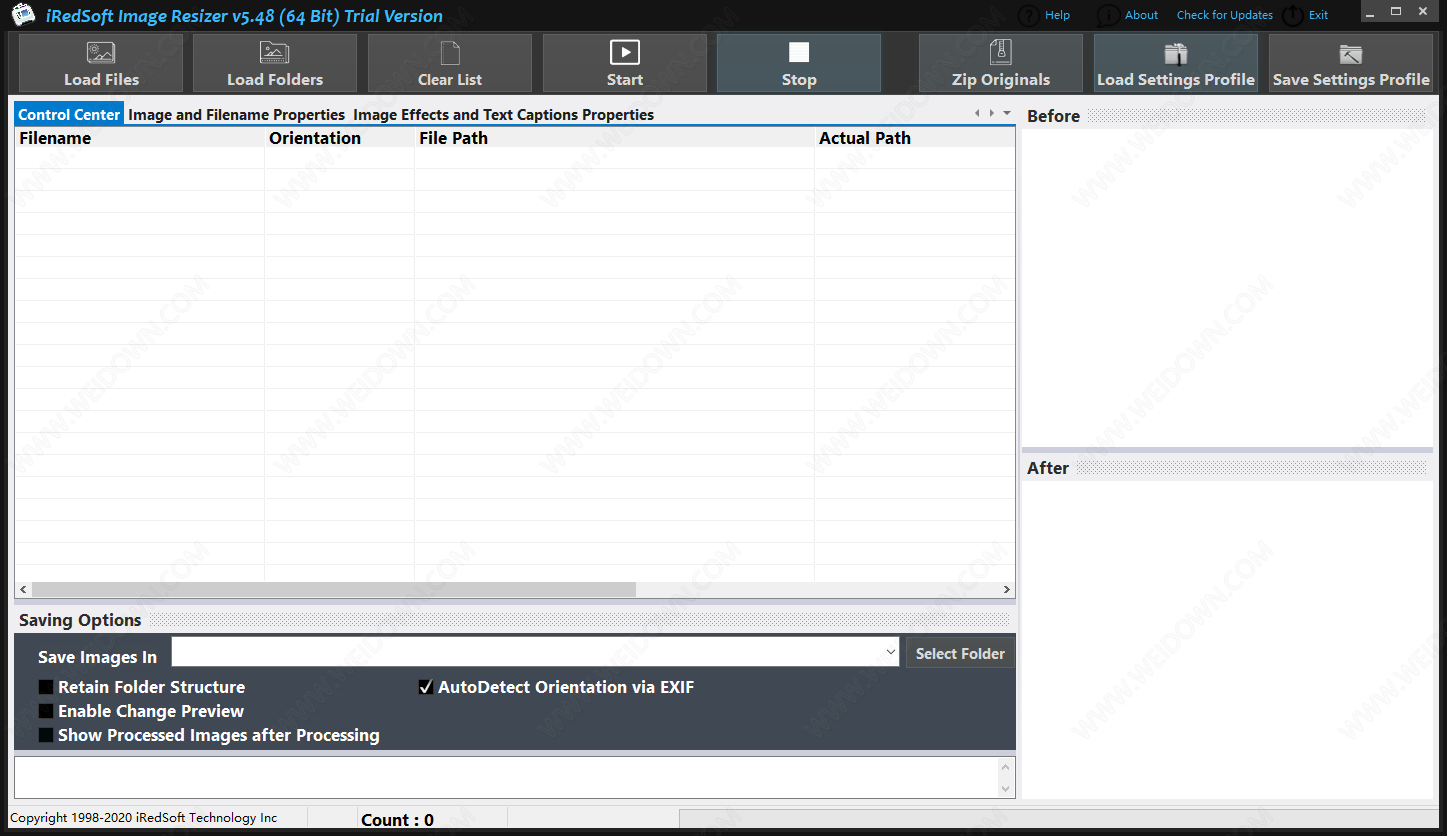Click the iRedSoft app logo icon
Image resolution: width=1447 pixels, height=836 pixels.
point(24,15)
